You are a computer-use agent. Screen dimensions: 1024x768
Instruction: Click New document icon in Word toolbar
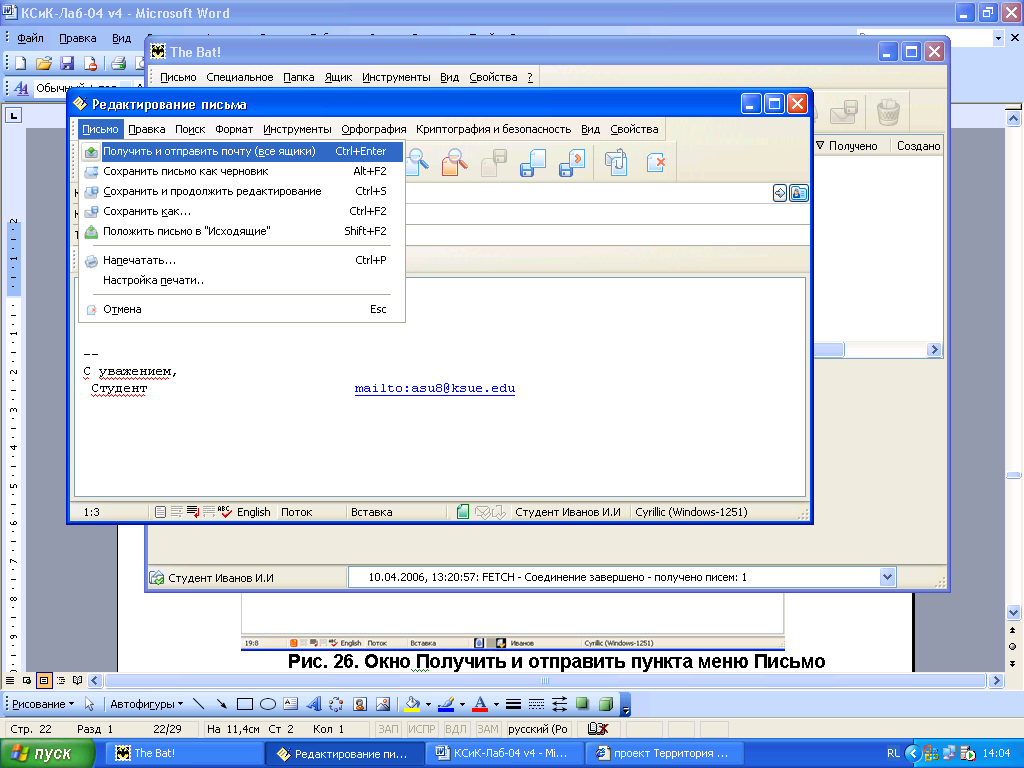[20, 63]
